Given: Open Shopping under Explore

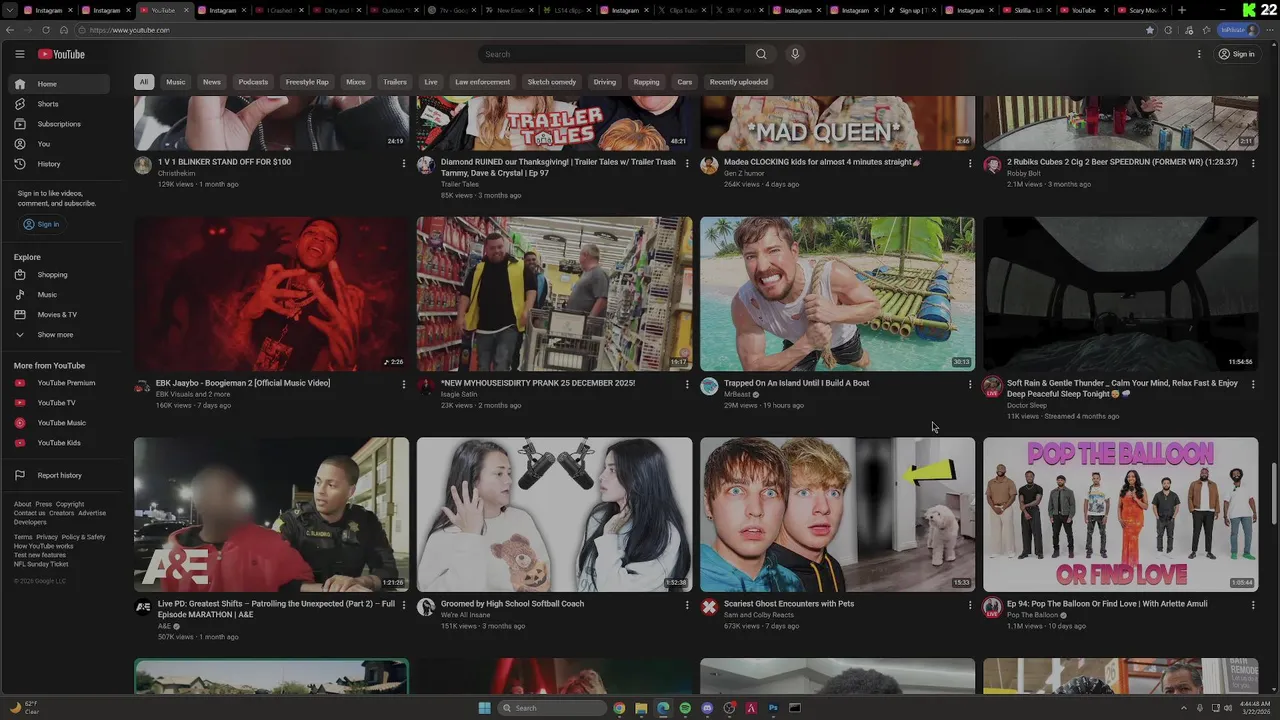Looking at the screenshot, I should 59,275.
